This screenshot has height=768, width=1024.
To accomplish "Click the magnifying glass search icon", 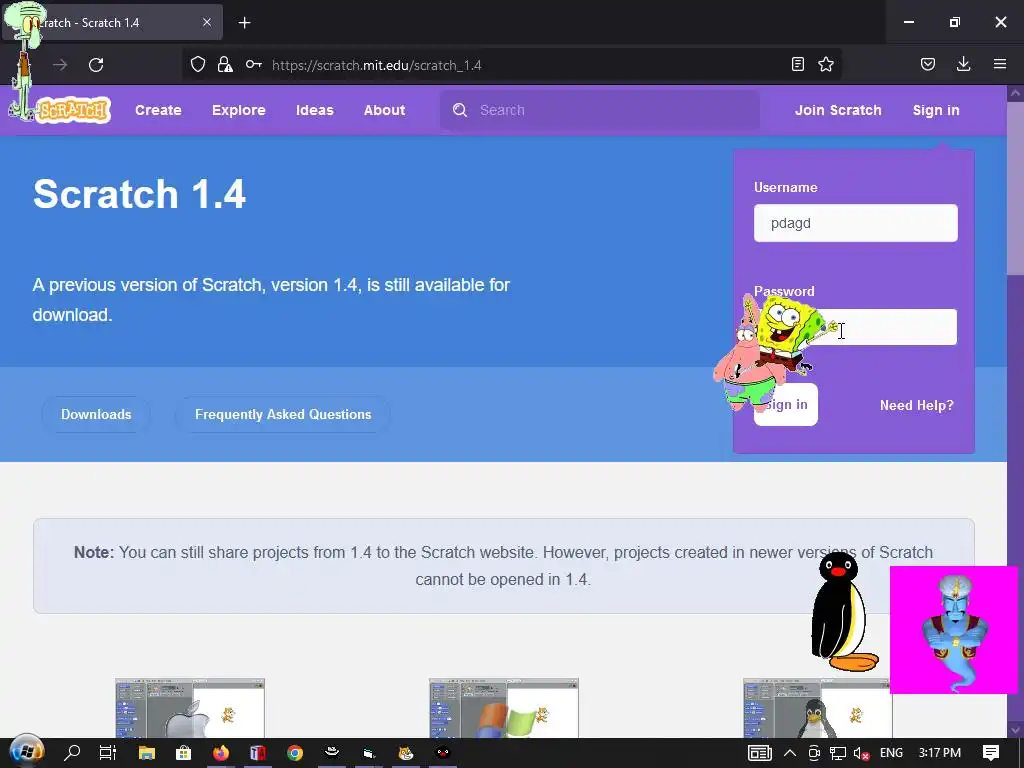I will [x=460, y=110].
